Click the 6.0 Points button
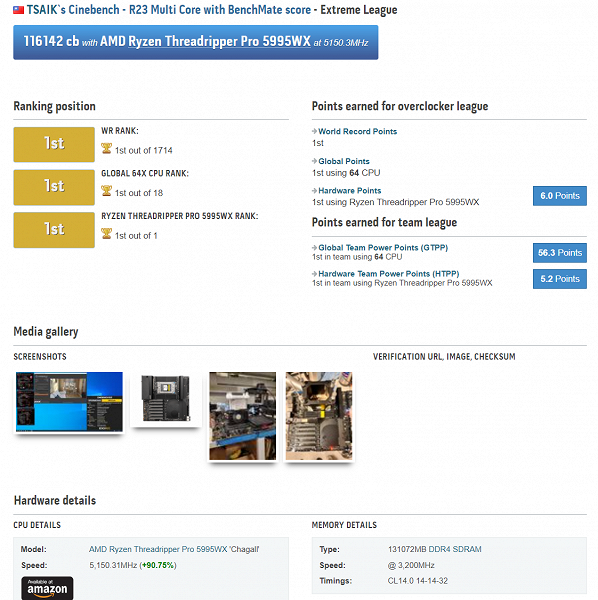Viewport: 598px width, 600px height. [x=559, y=196]
